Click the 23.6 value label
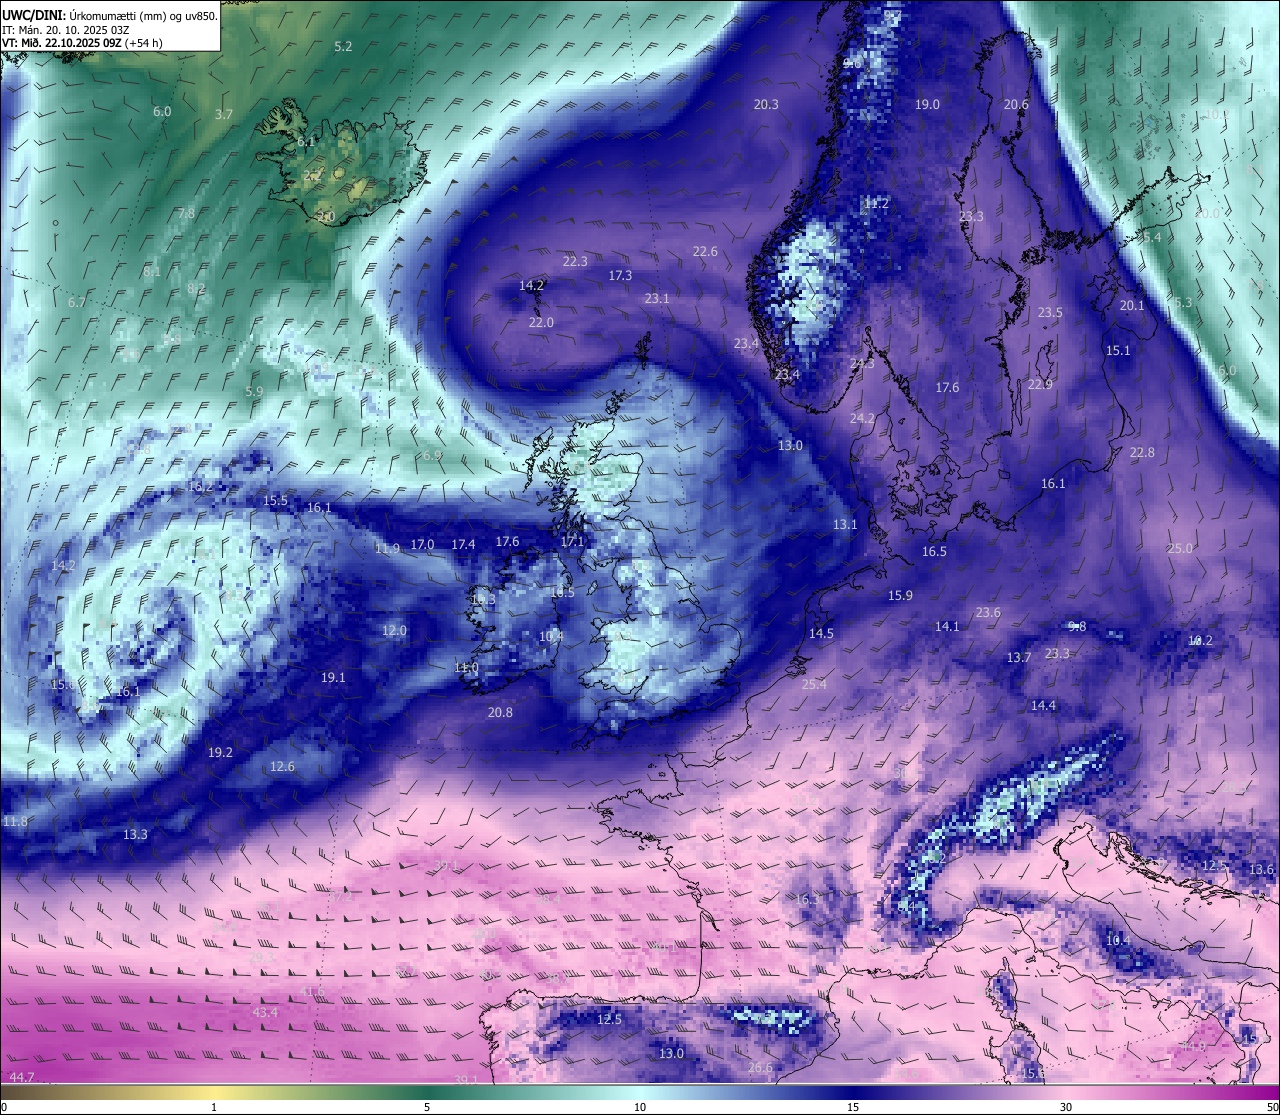 [988, 613]
